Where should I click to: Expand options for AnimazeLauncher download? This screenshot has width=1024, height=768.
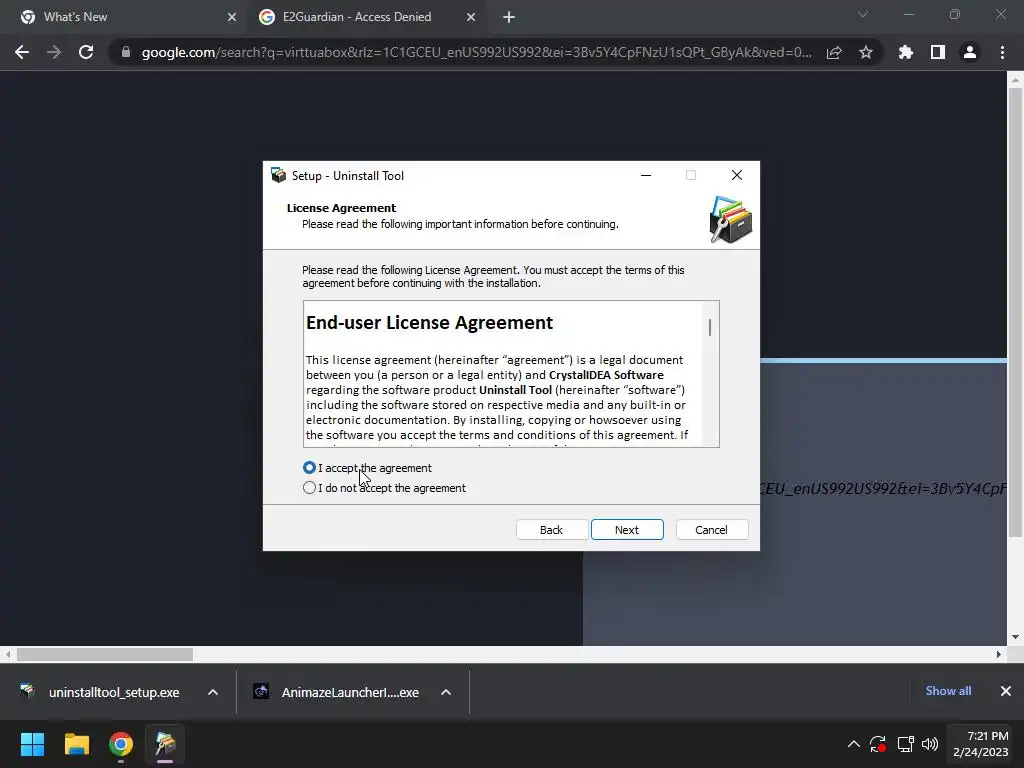click(446, 692)
